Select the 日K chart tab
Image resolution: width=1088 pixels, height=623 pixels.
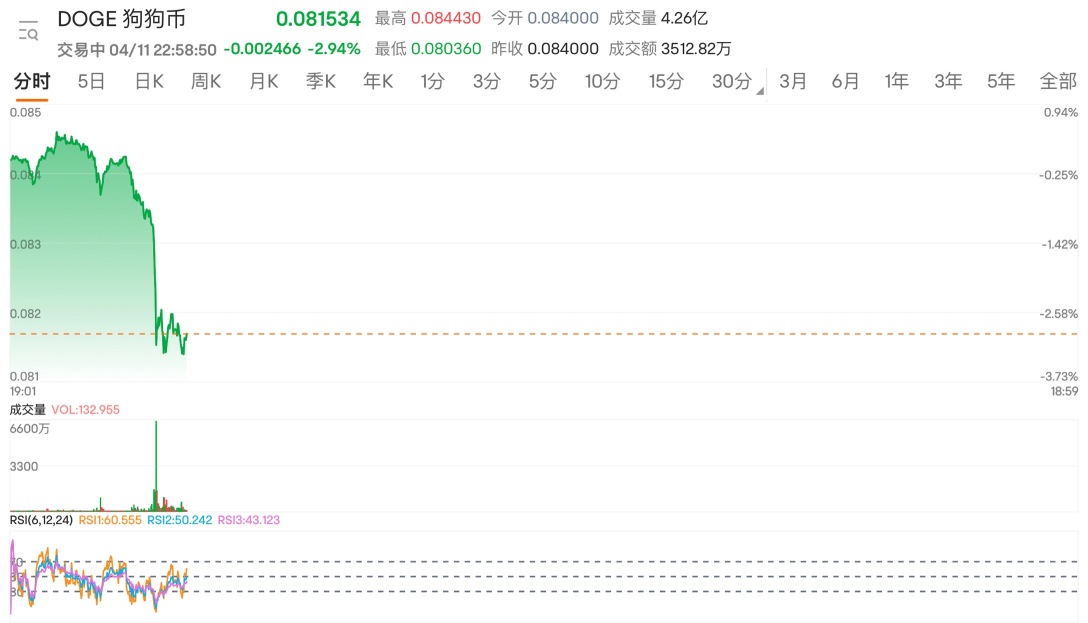[149, 81]
